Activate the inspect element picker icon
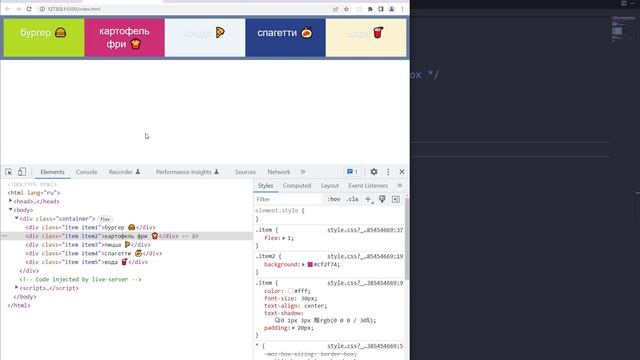 click(9, 172)
